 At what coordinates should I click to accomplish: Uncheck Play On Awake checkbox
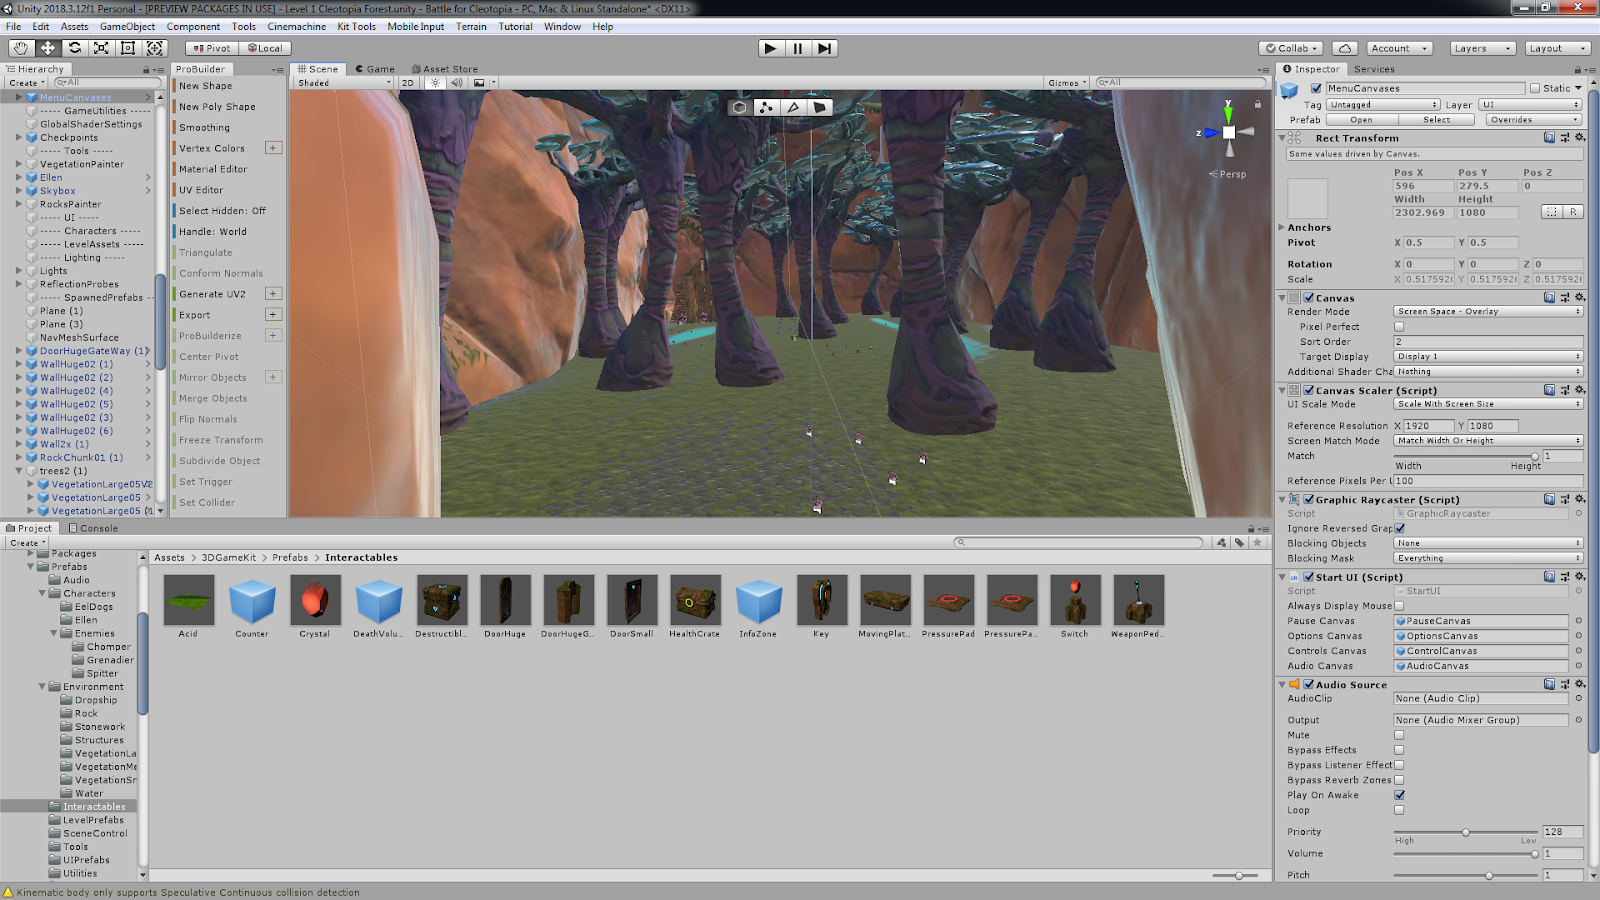click(1399, 795)
